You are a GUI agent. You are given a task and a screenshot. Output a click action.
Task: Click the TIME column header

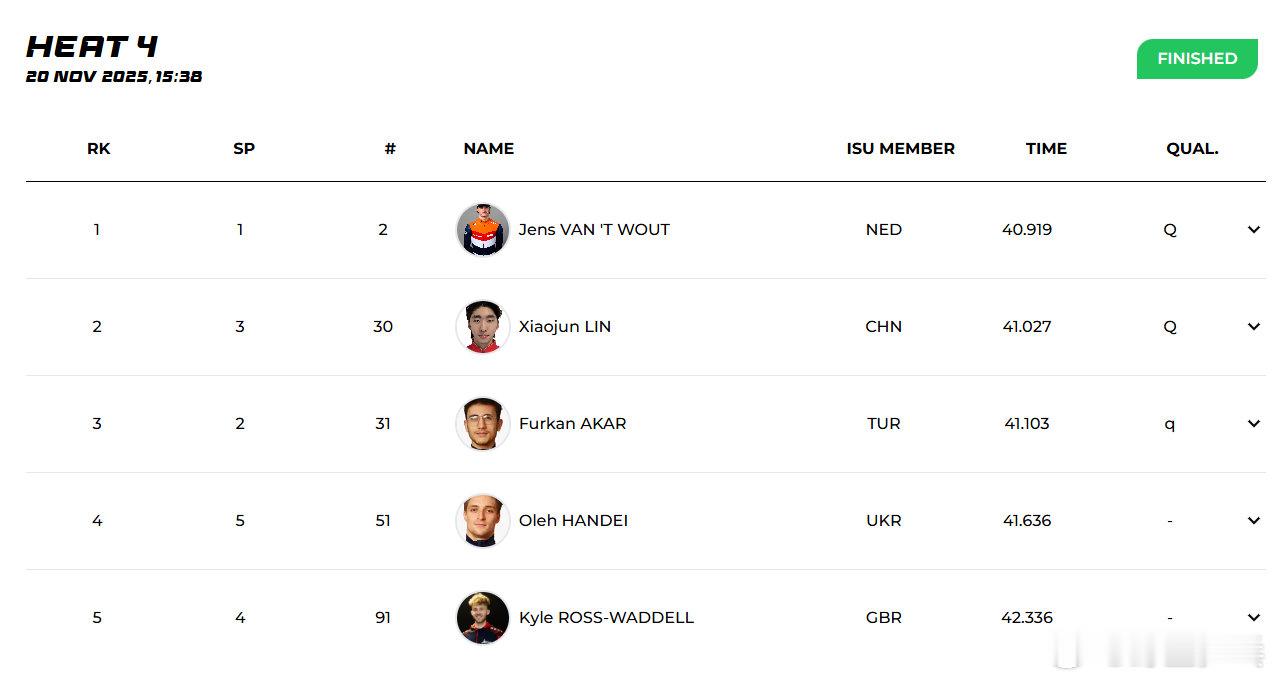pos(1045,148)
